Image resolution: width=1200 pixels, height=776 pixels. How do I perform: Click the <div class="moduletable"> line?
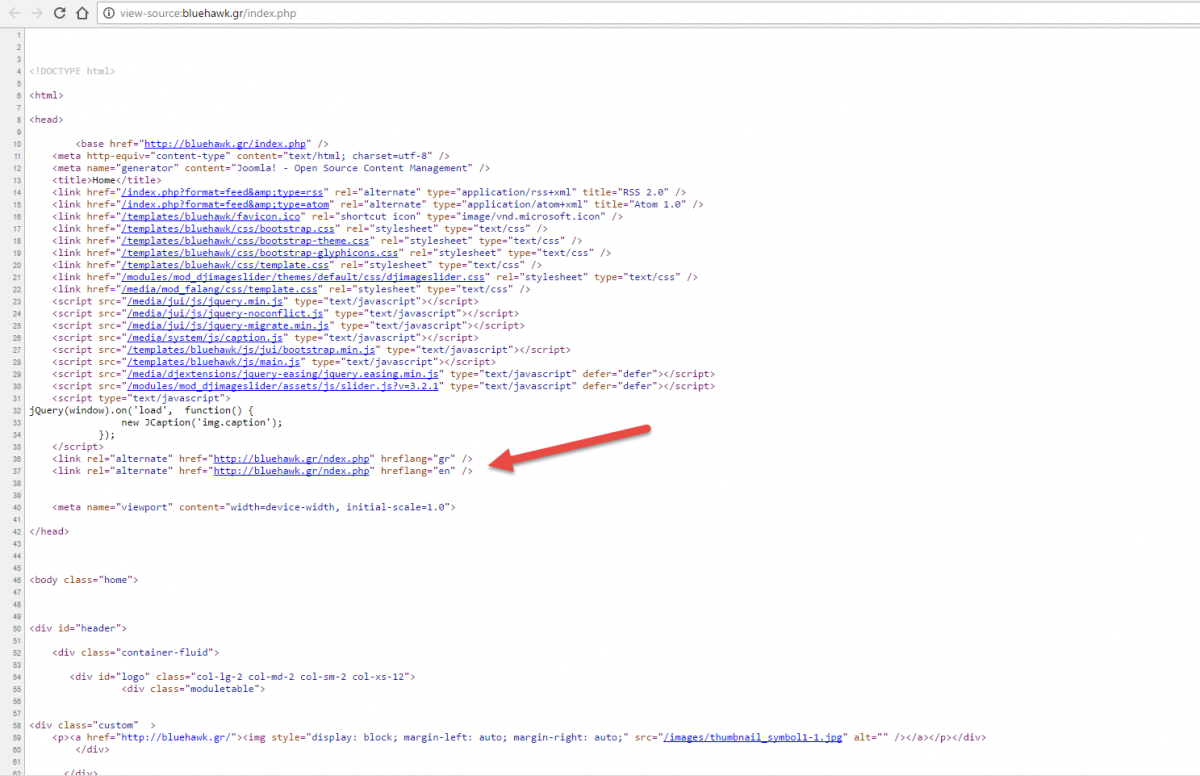[193, 688]
